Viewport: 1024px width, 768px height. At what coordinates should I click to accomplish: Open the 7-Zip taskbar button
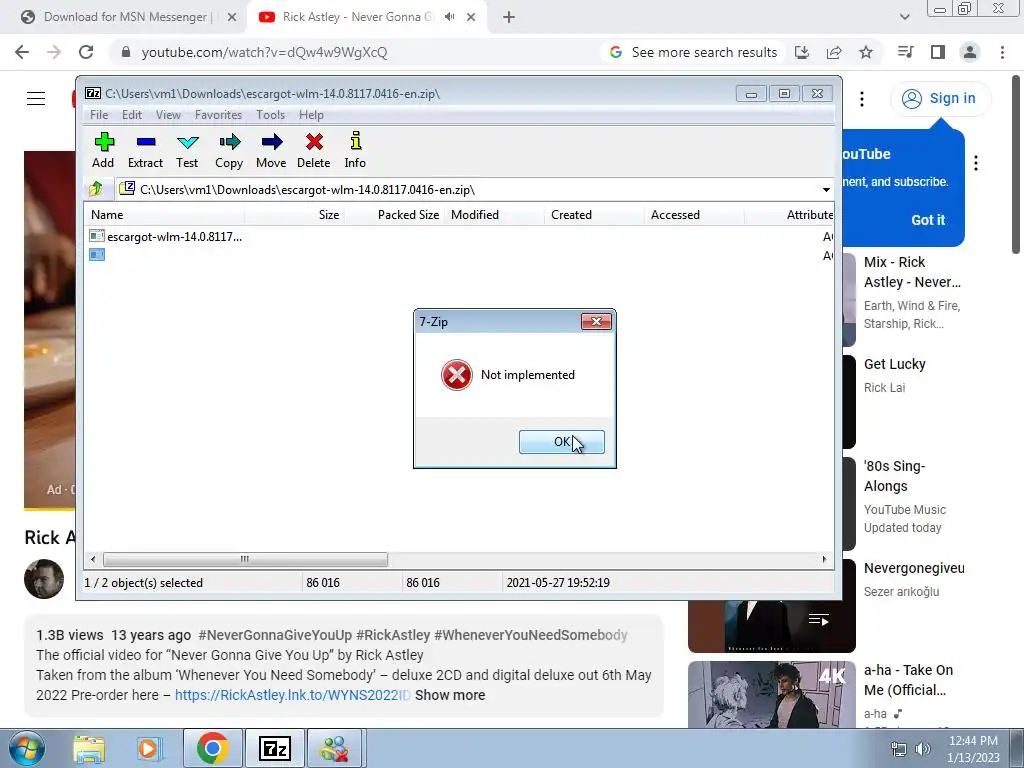coord(274,748)
